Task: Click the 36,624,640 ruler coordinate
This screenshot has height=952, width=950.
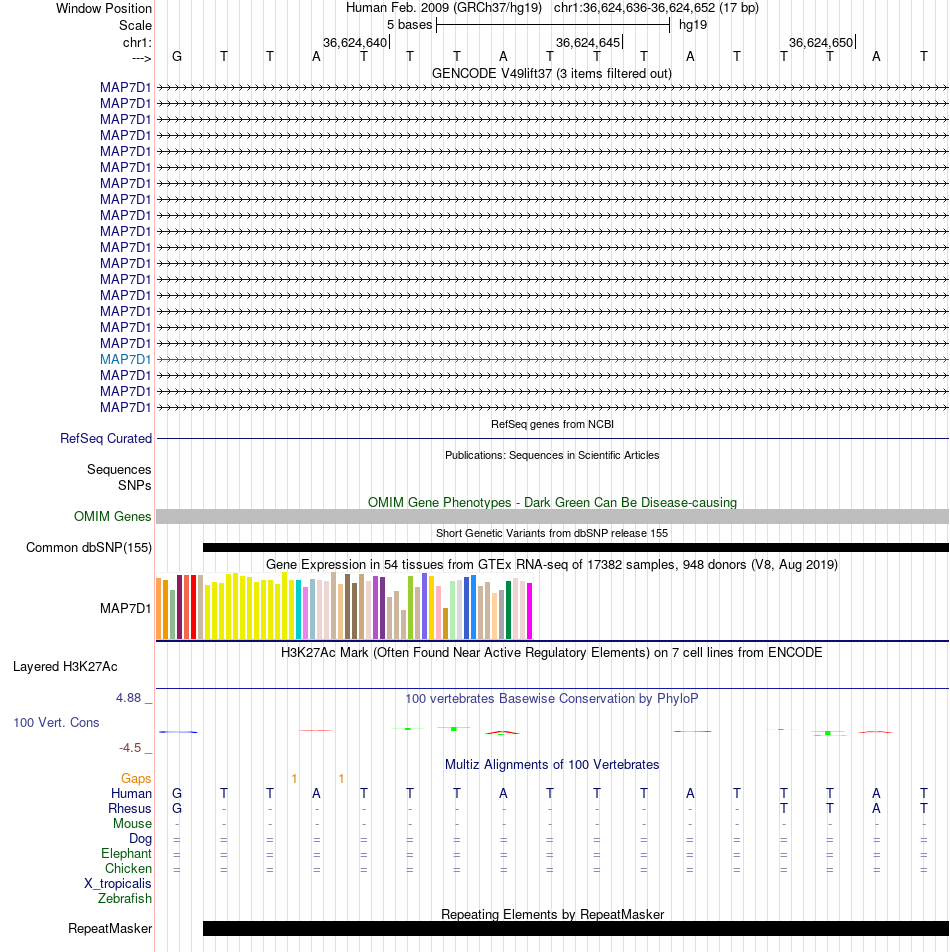Action: pyautogui.click(x=355, y=42)
